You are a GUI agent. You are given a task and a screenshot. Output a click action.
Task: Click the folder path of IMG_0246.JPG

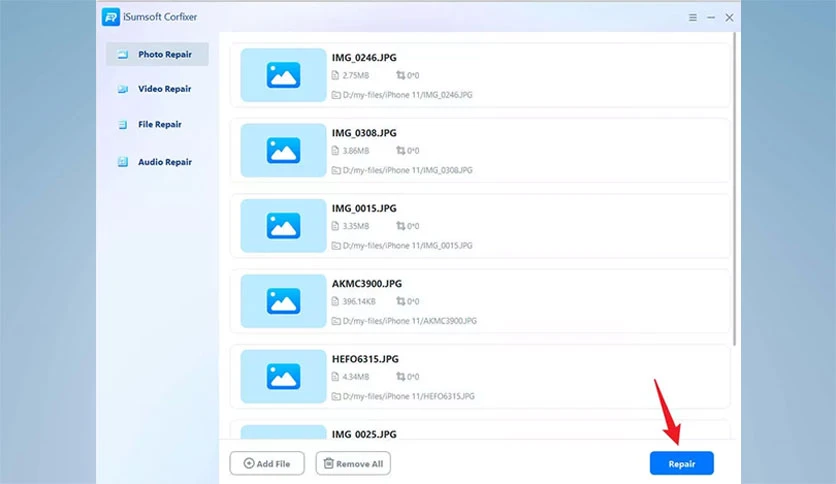[407, 95]
